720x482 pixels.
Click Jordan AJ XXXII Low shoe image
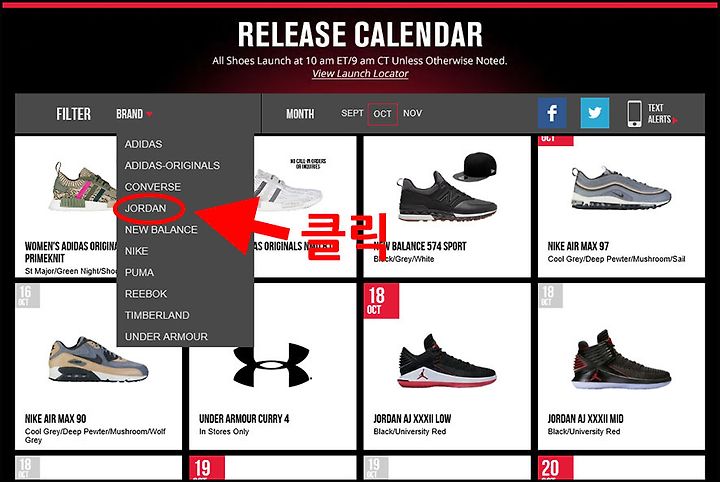point(446,362)
